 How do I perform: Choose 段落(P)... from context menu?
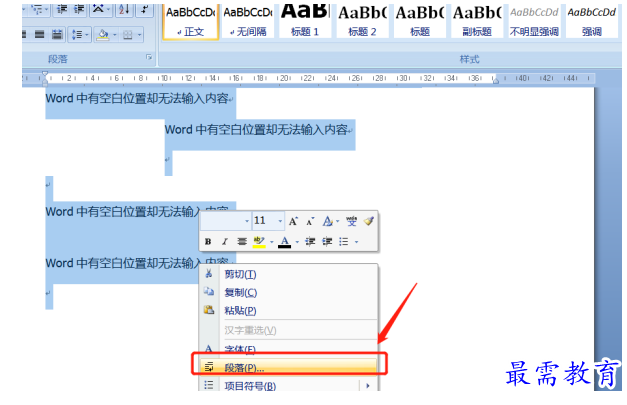pyautogui.click(x=244, y=367)
